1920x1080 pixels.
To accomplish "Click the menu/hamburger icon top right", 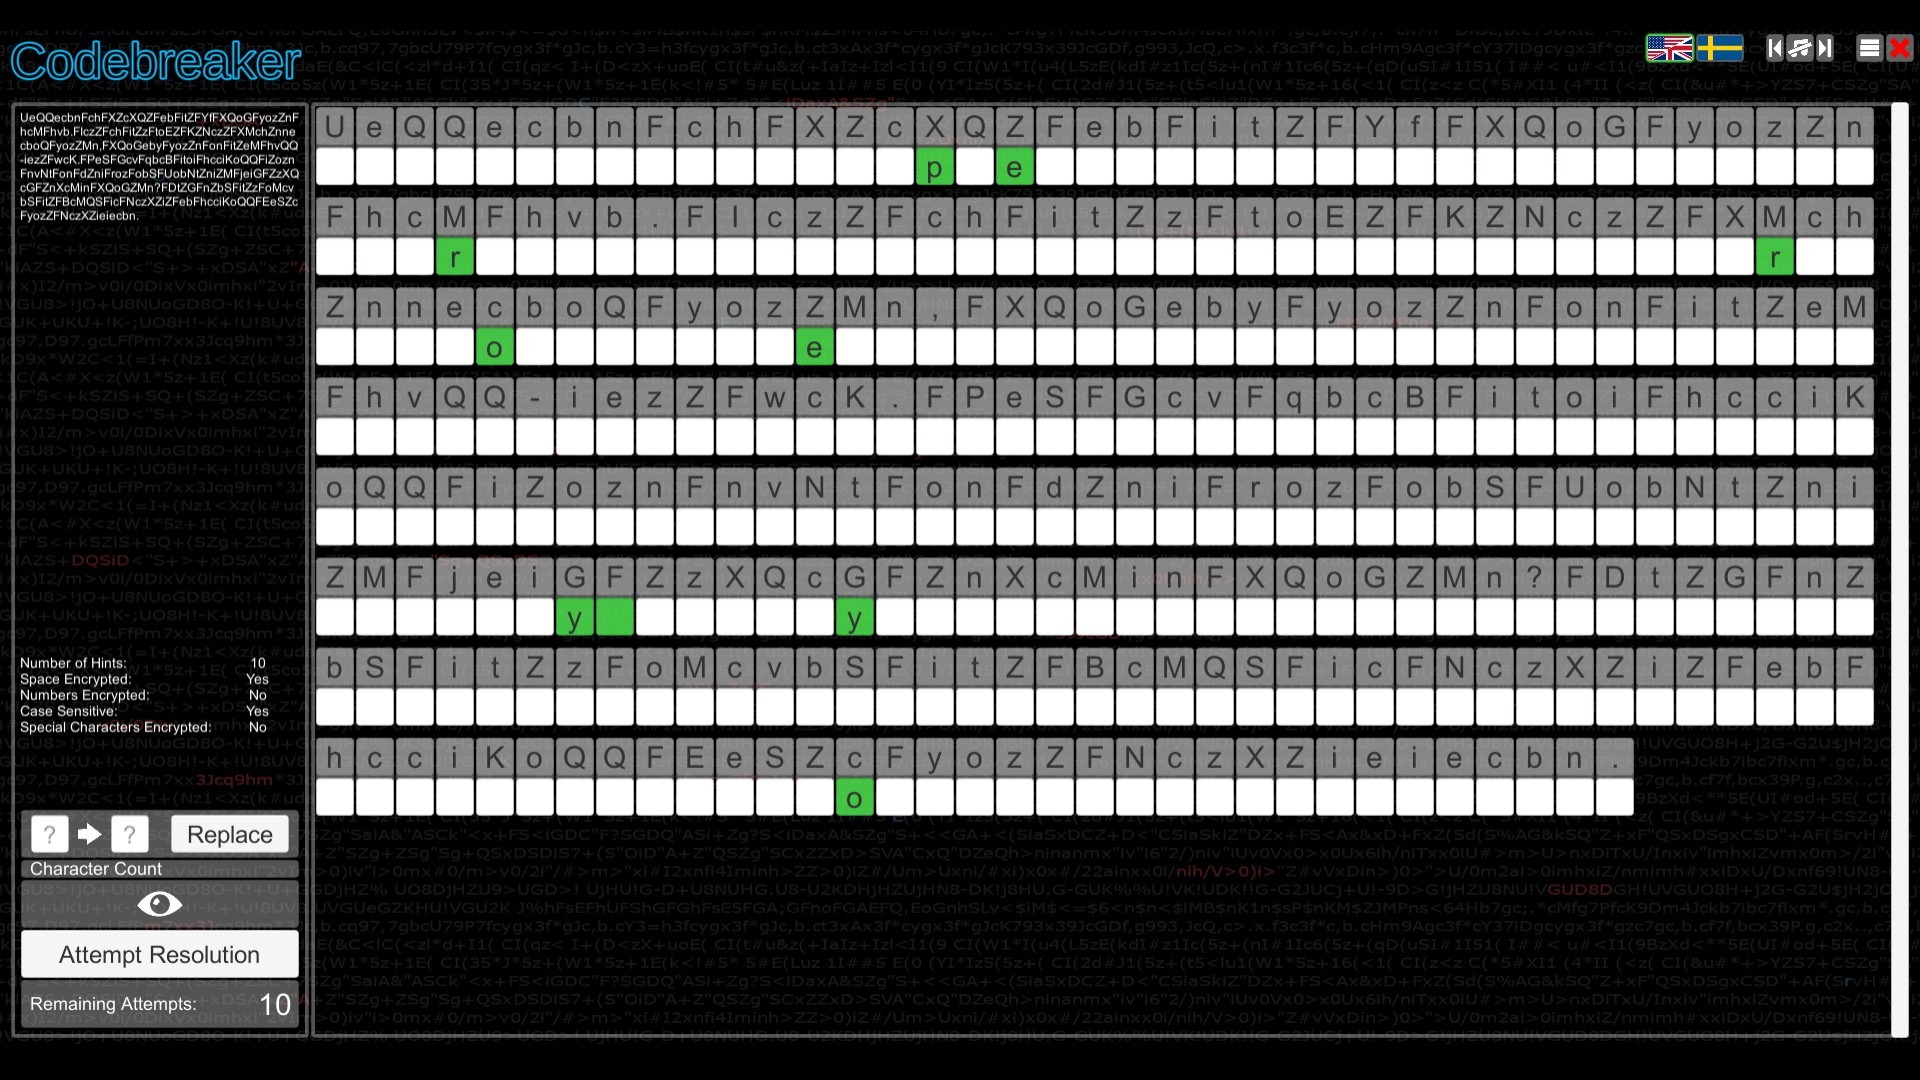I will pos(1869,47).
